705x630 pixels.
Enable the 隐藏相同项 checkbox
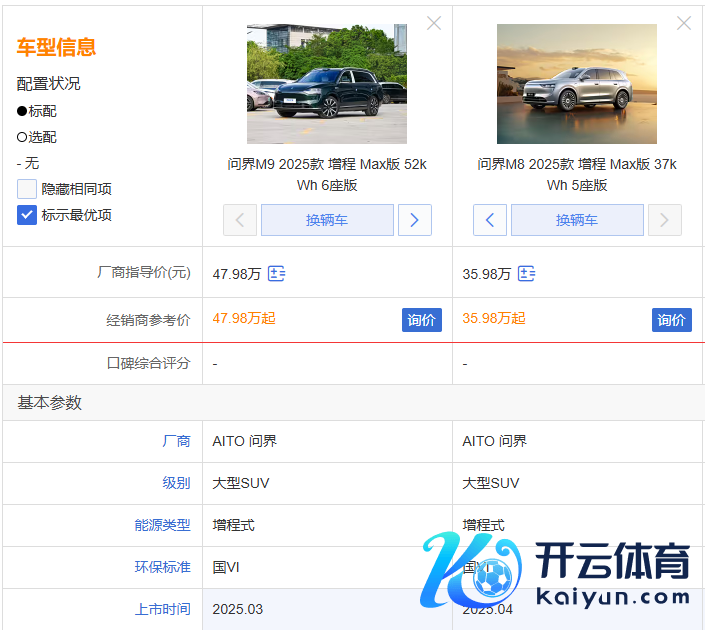[27, 189]
